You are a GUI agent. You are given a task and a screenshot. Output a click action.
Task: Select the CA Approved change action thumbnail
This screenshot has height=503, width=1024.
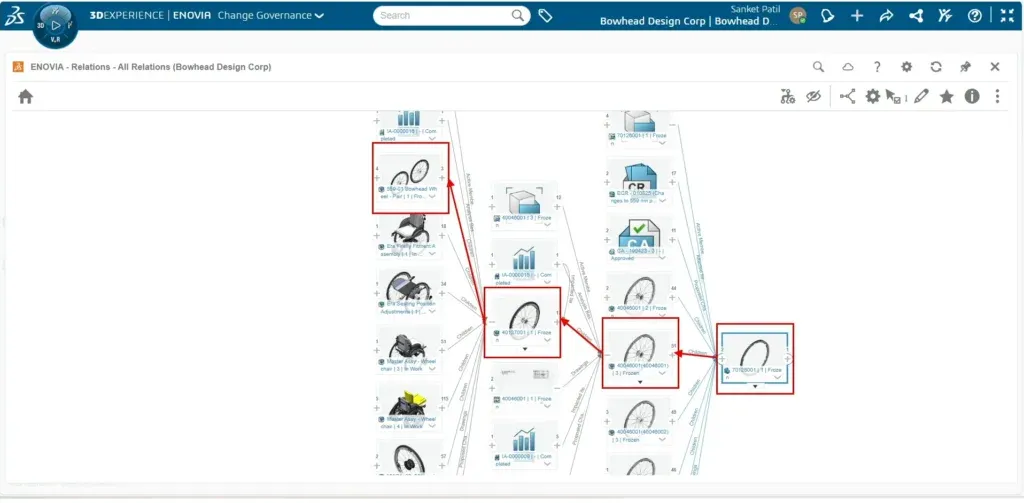coord(640,233)
